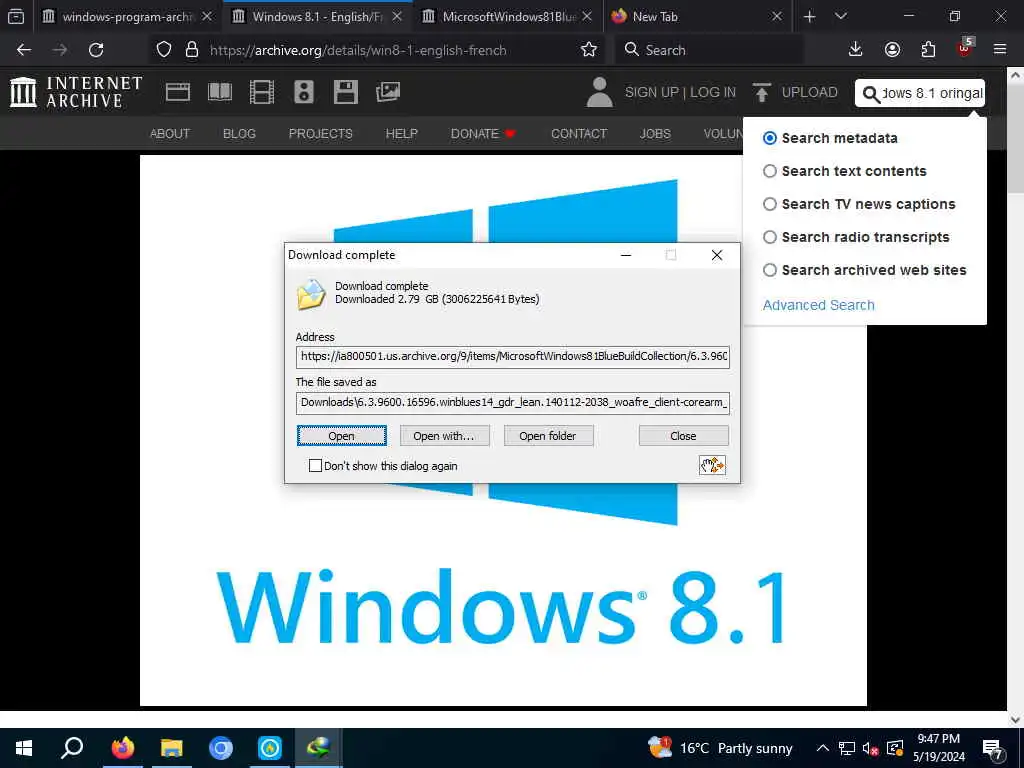
Task: Follow the Advanced Search link
Action: click(x=818, y=305)
